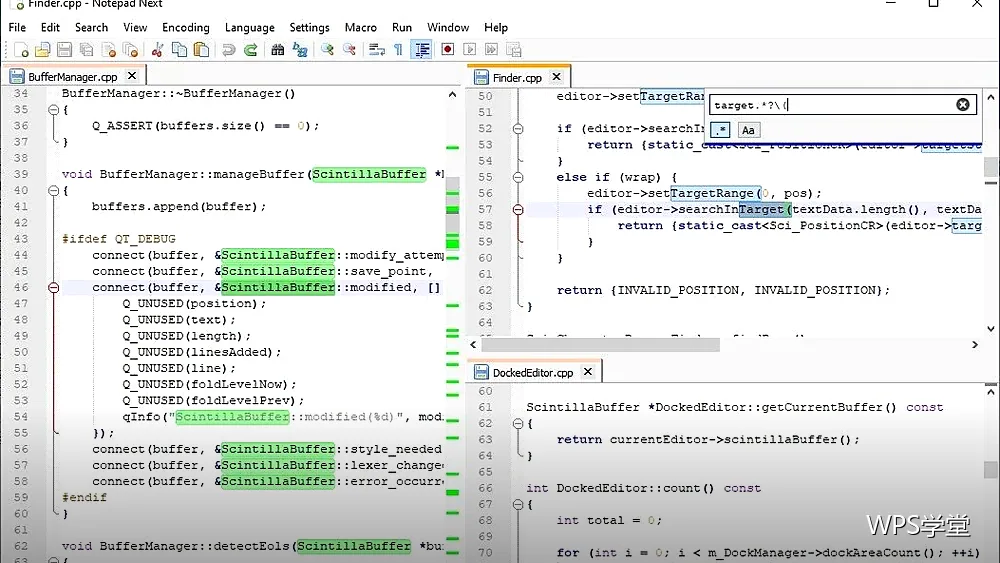The width and height of the screenshot is (1000, 563).
Task: Click the Save All toolbar icon
Action: (x=87, y=50)
